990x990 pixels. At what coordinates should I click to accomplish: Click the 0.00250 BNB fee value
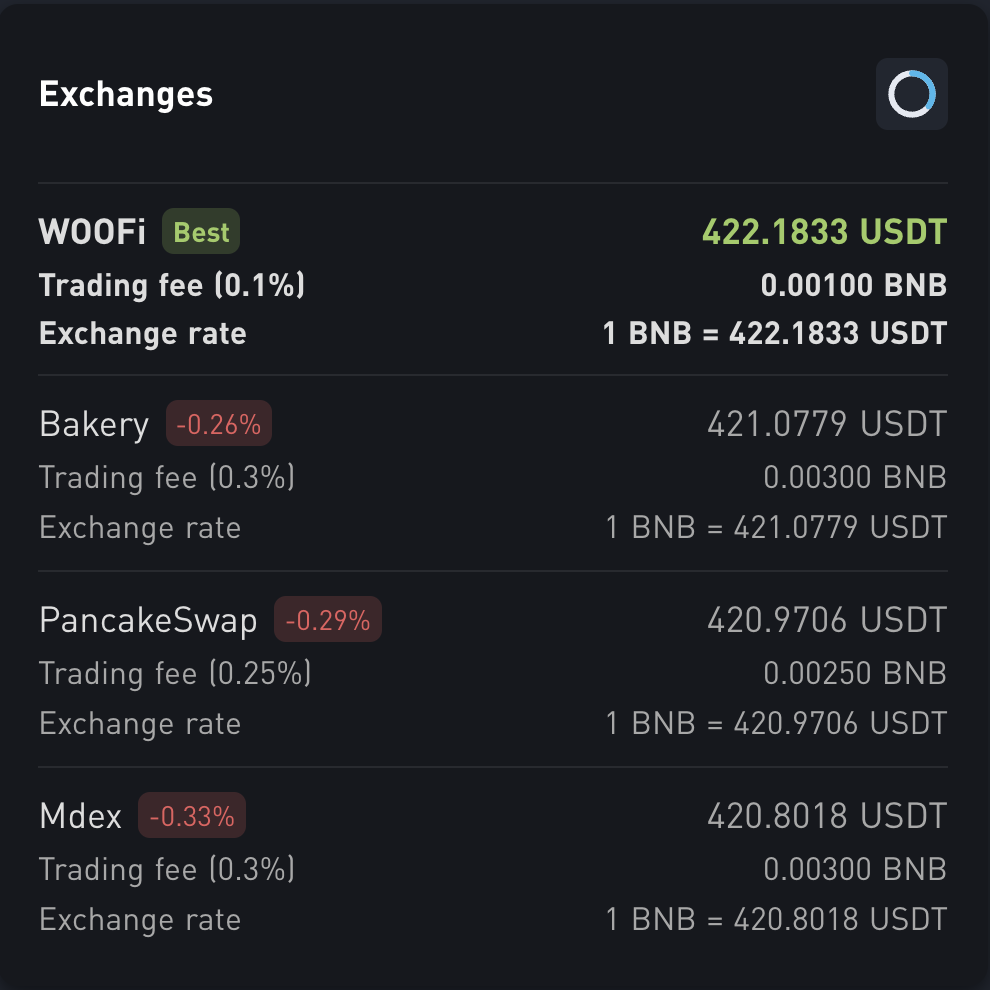coord(855,673)
